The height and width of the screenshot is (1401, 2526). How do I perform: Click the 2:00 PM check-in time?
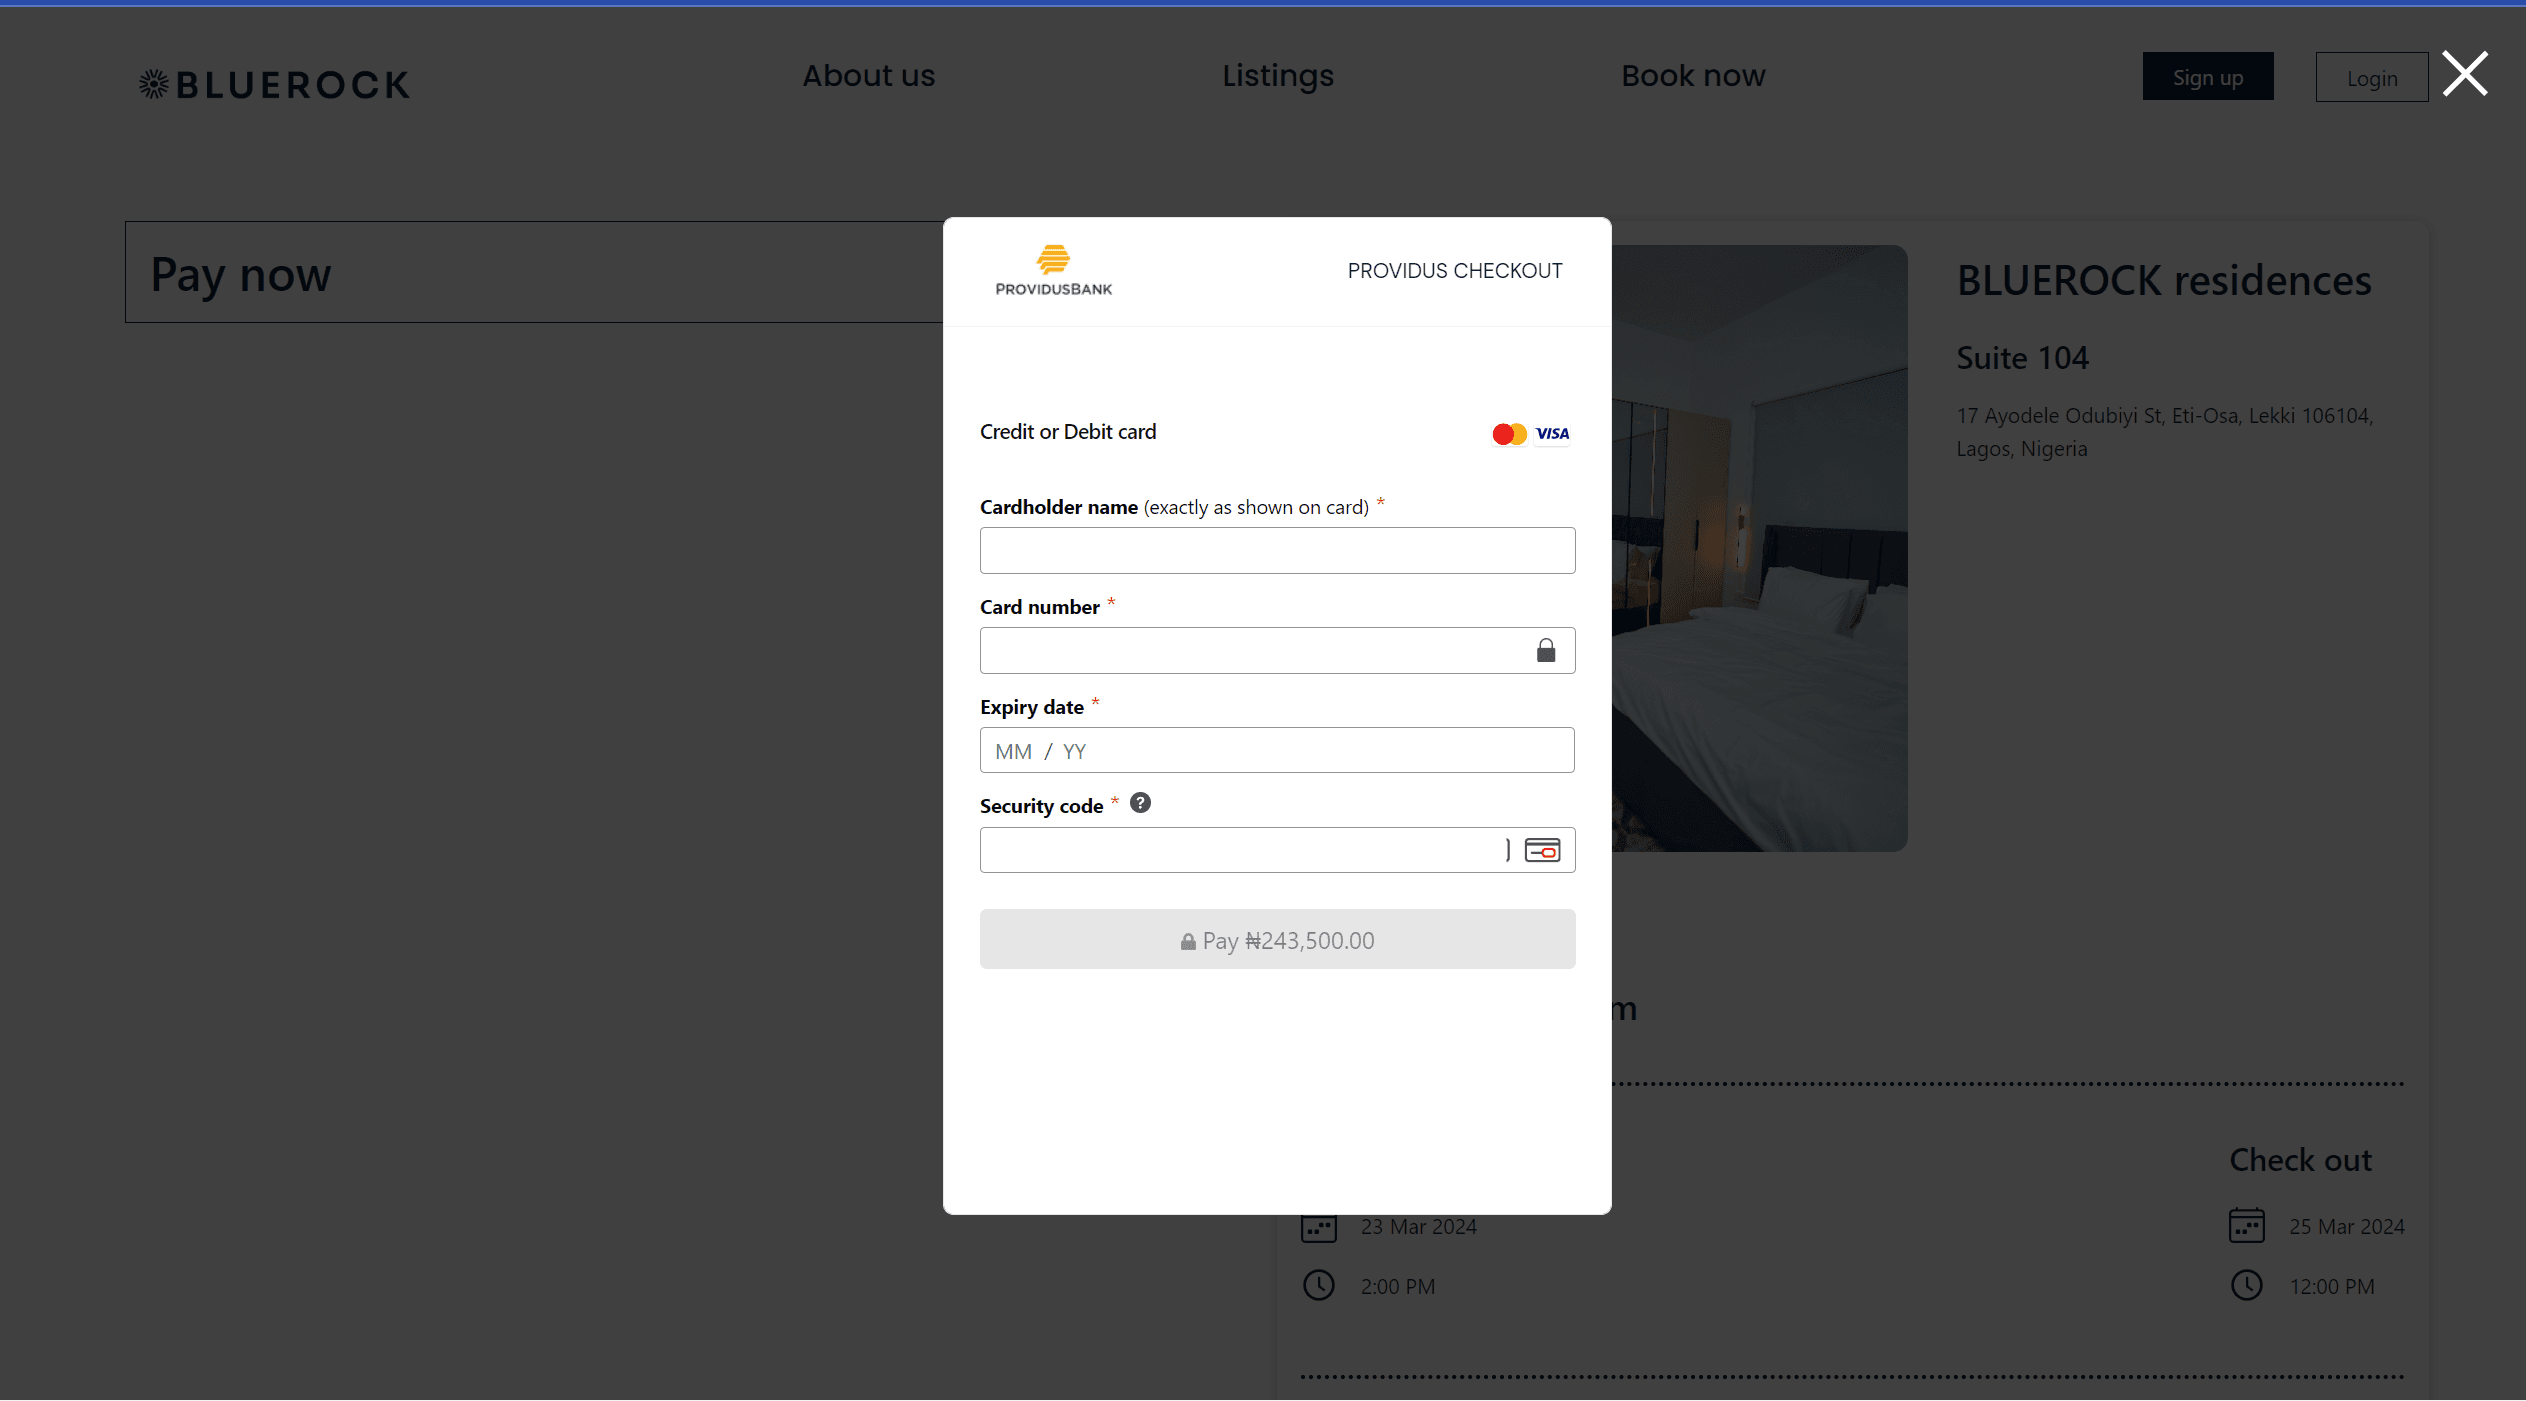click(x=1397, y=1287)
